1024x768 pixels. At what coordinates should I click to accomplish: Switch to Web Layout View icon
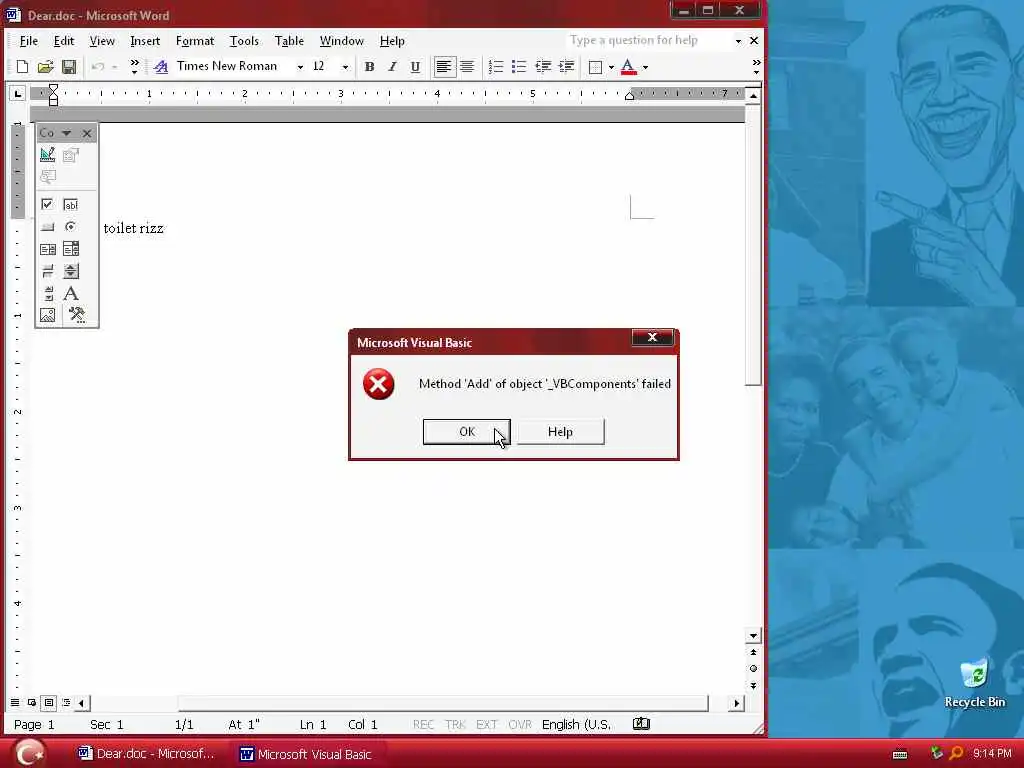tap(31, 703)
